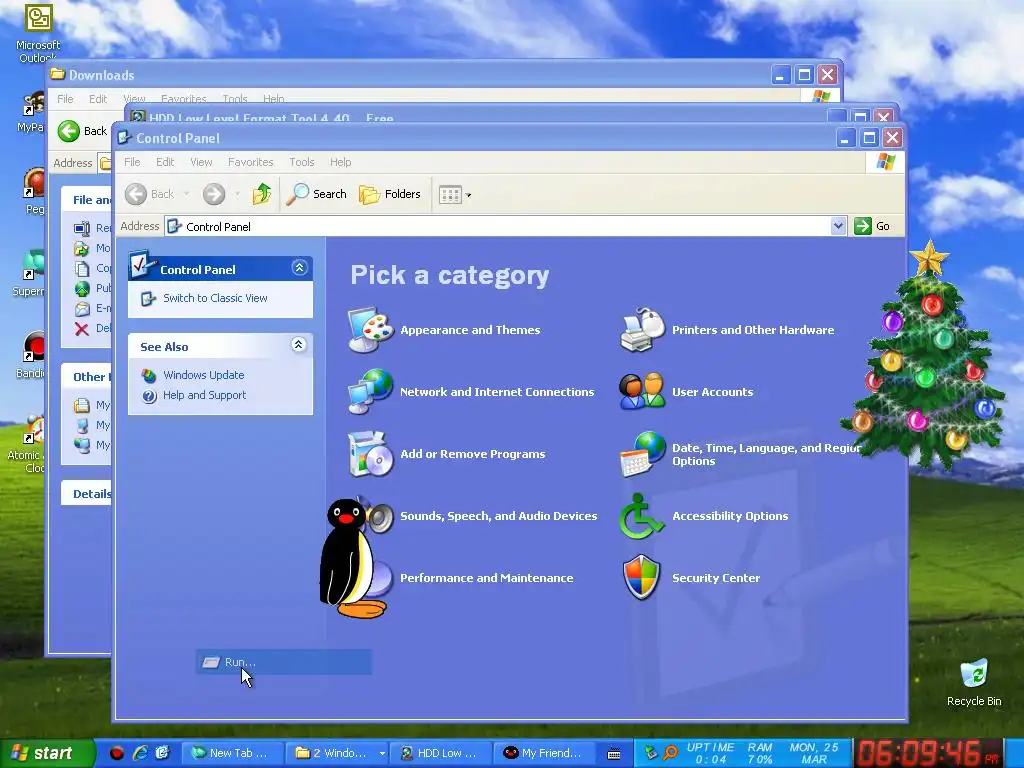
Task: Click the Windows Update link text
Action: (x=204, y=375)
